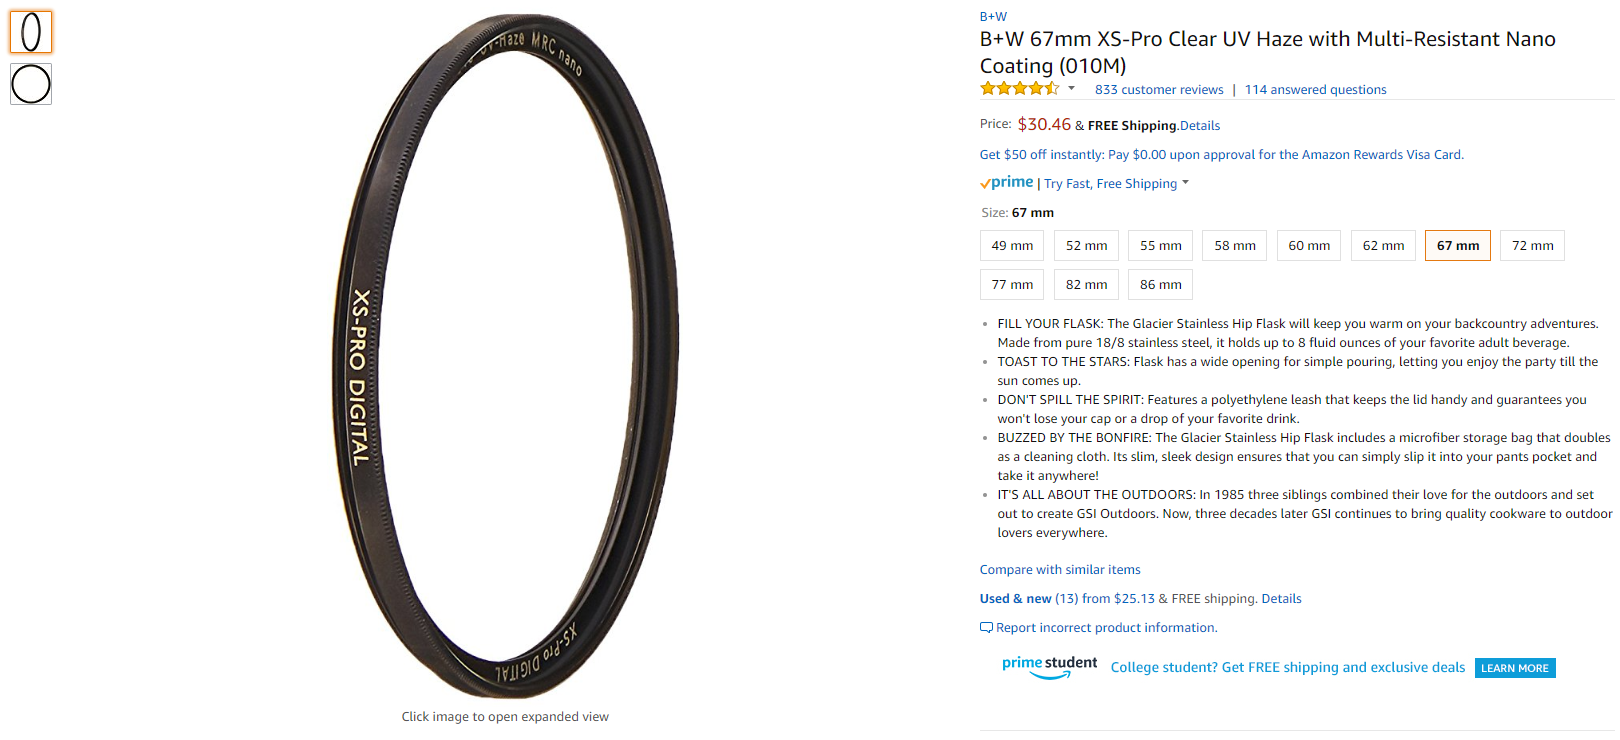Open the 833 customer reviews link
The width and height of the screenshot is (1620, 740).
(x=1159, y=90)
